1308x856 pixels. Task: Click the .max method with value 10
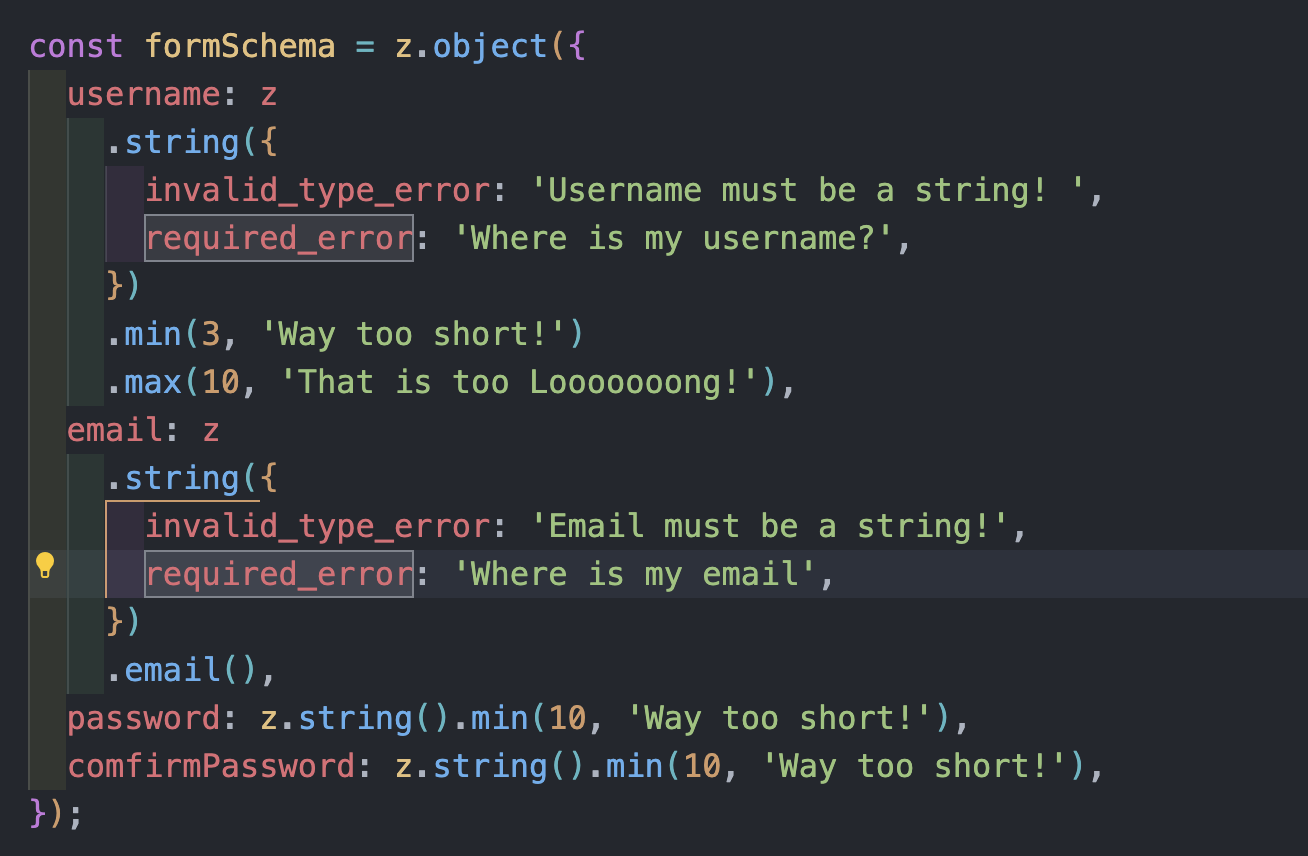click(x=154, y=383)
